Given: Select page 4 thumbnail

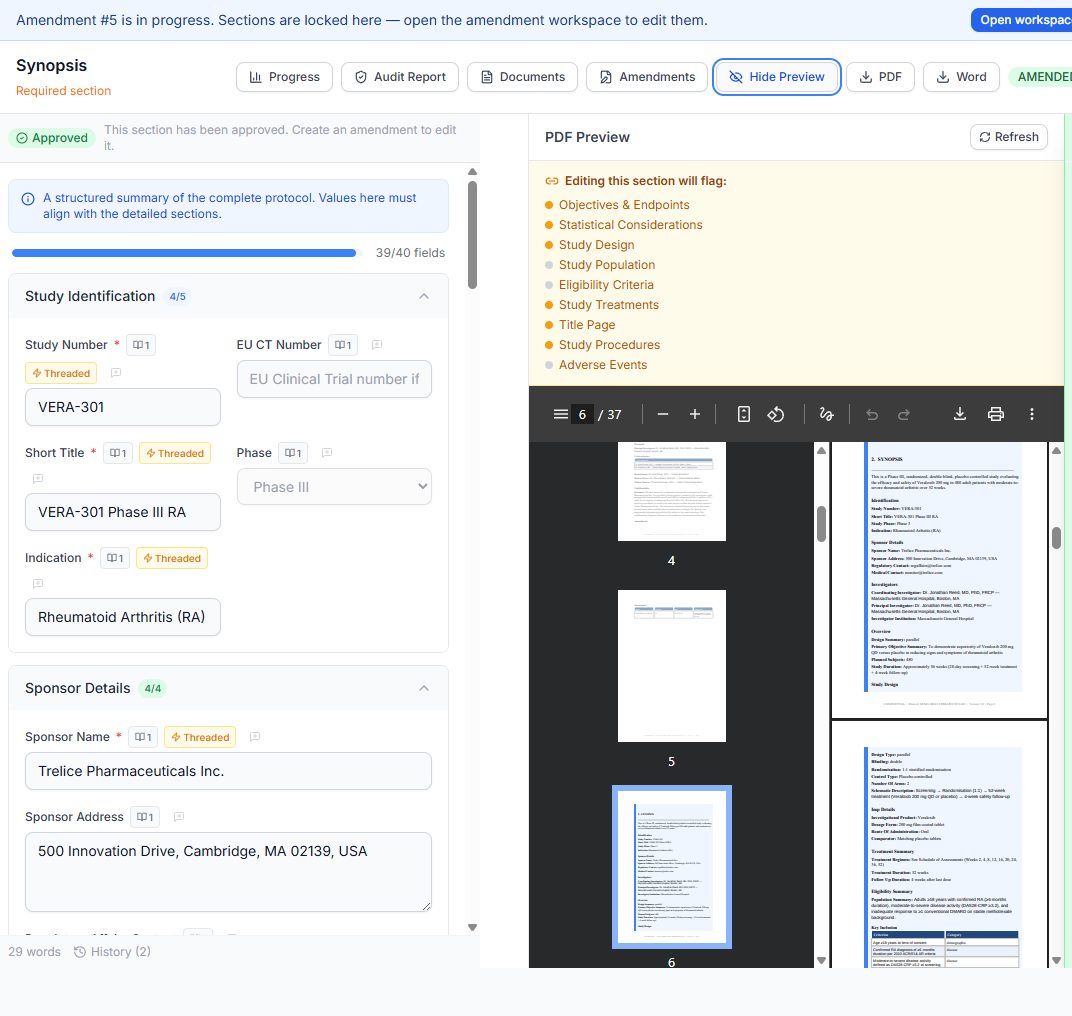Looking at the screenshot, I should (671, 491).
